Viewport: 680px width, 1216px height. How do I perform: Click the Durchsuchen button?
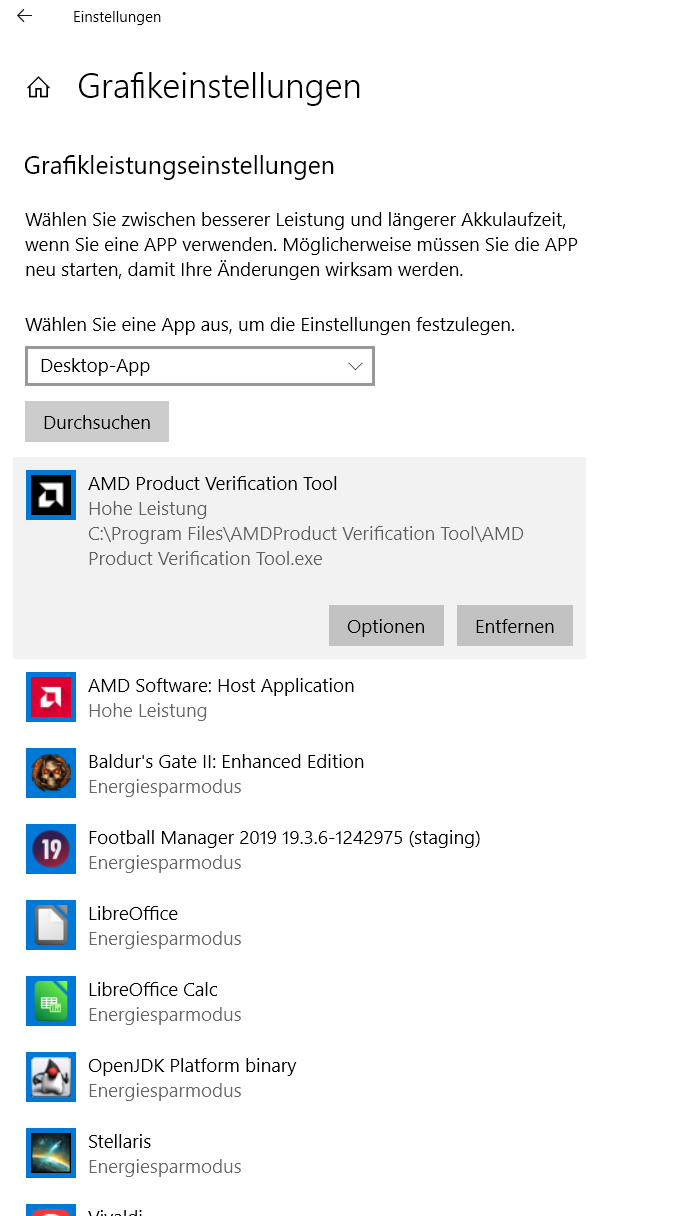(97, 422)
